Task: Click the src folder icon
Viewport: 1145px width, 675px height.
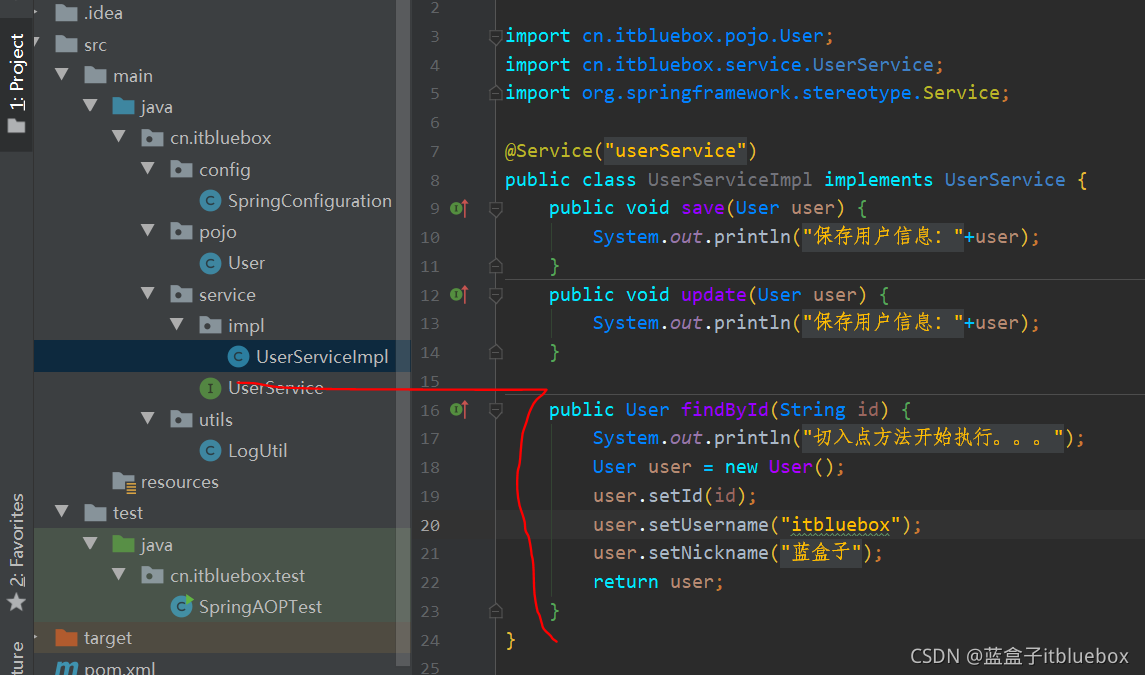Action: tap(66, 45)
